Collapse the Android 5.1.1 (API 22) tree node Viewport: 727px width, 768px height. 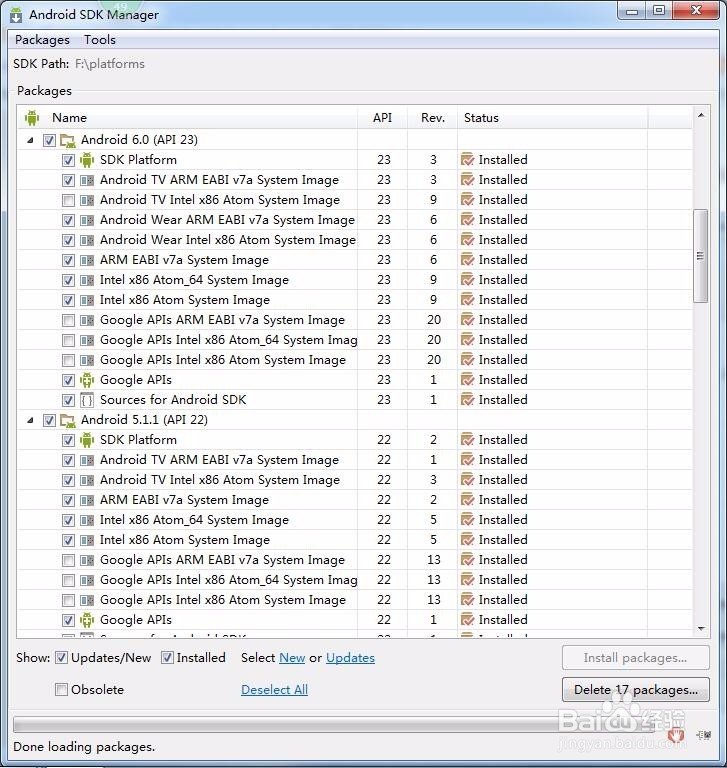[x=30, y=420]
